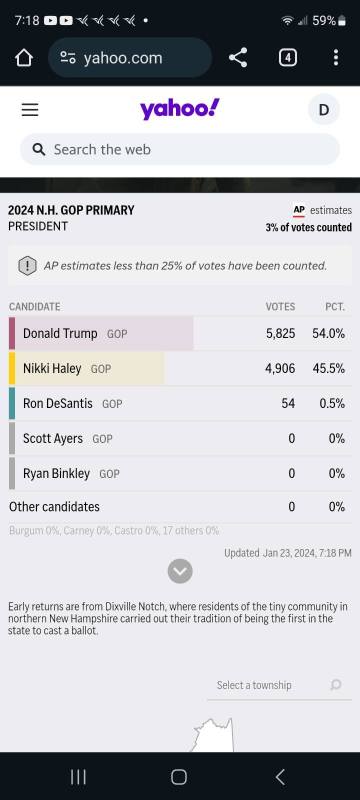Open the Select a township search field

279,685
